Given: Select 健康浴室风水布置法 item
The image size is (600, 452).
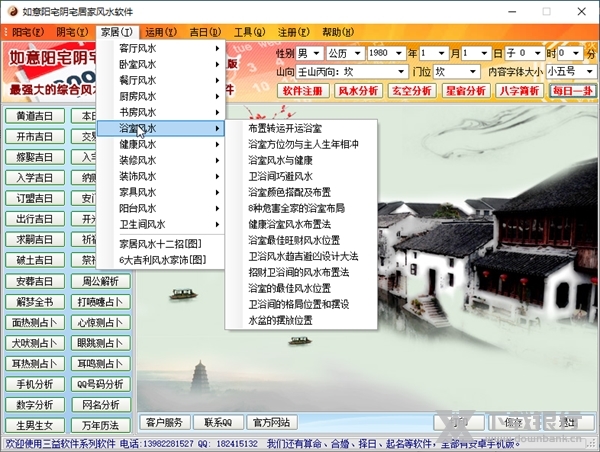Looking at the screenshot, I should pyautogui.click(x=301, y=224).
